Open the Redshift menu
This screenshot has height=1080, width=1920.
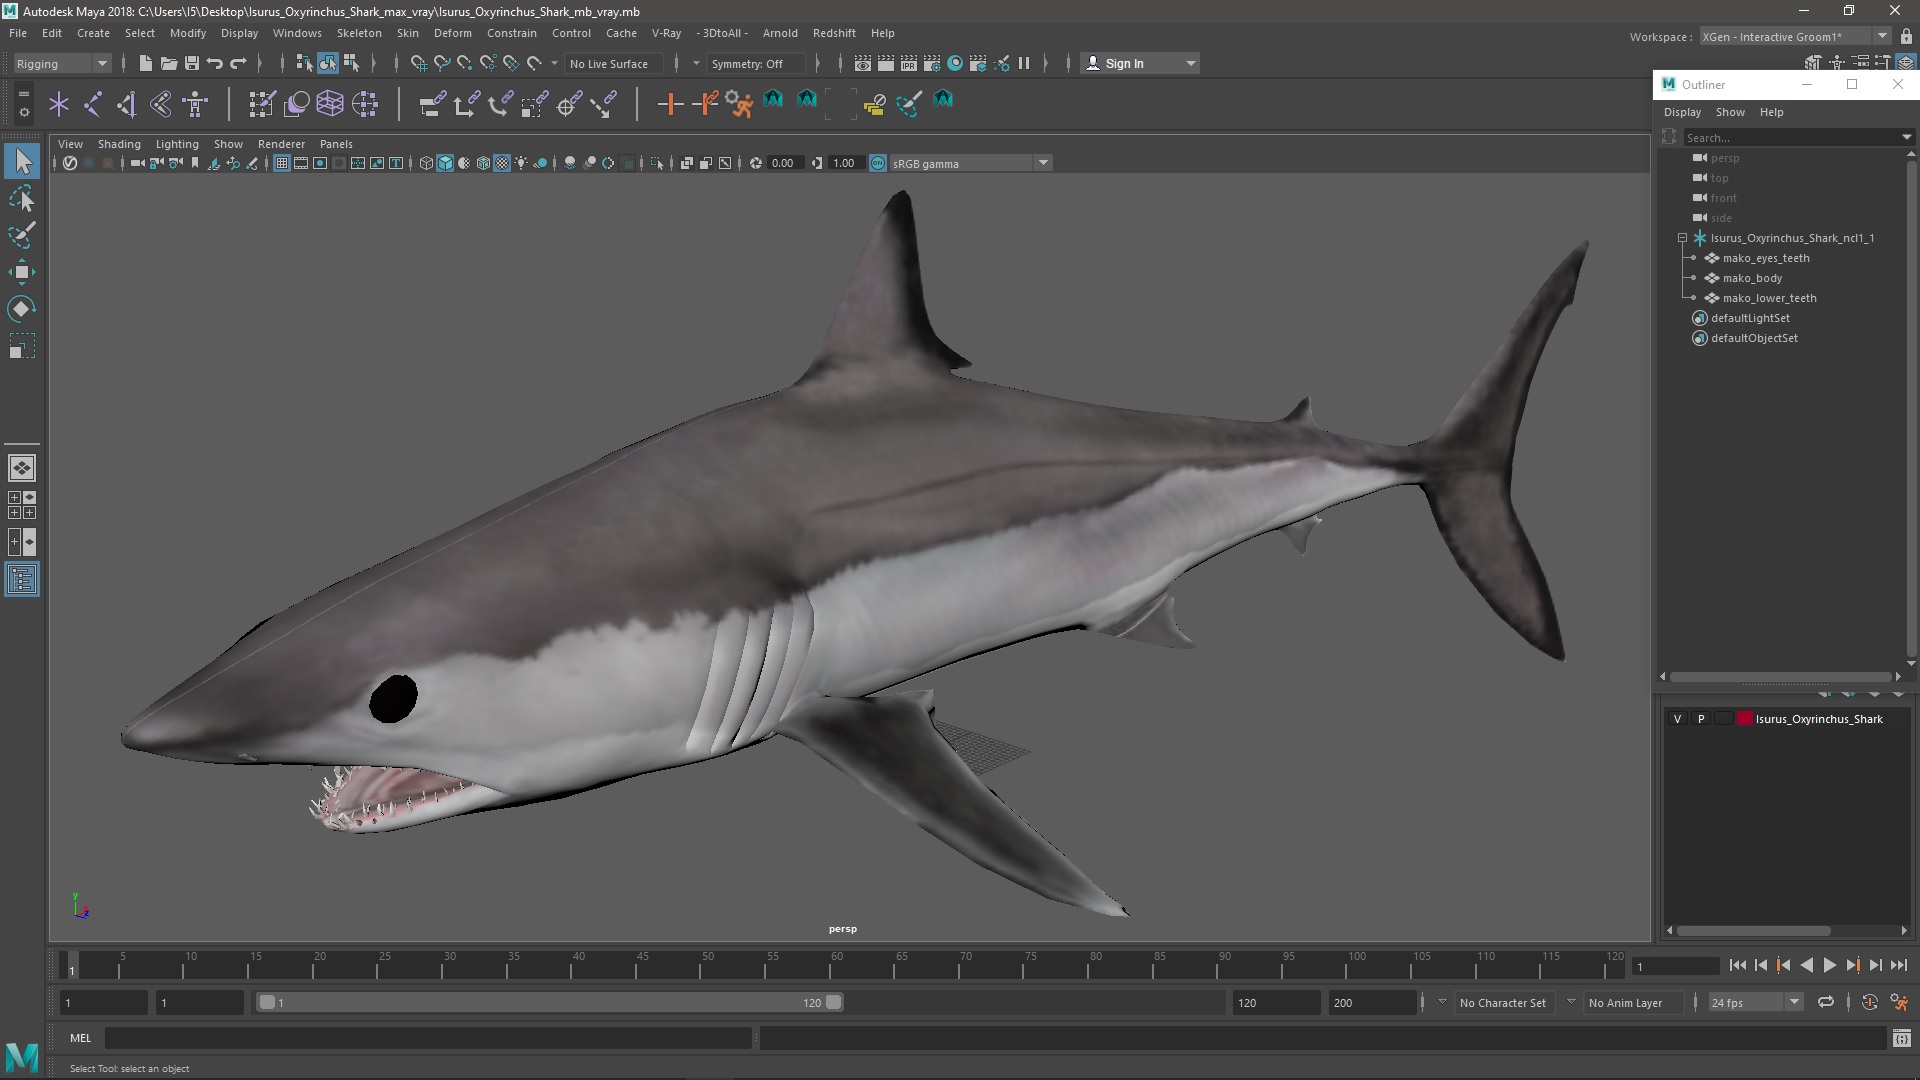(833, 33)
